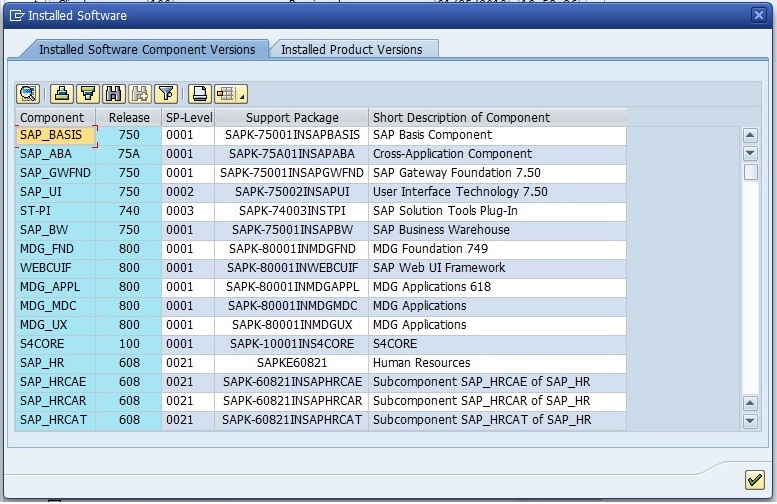The image size is (777, 504).
Task: Click SP-Level 0002 in SAP_UI row
Action: pos(188,192)
